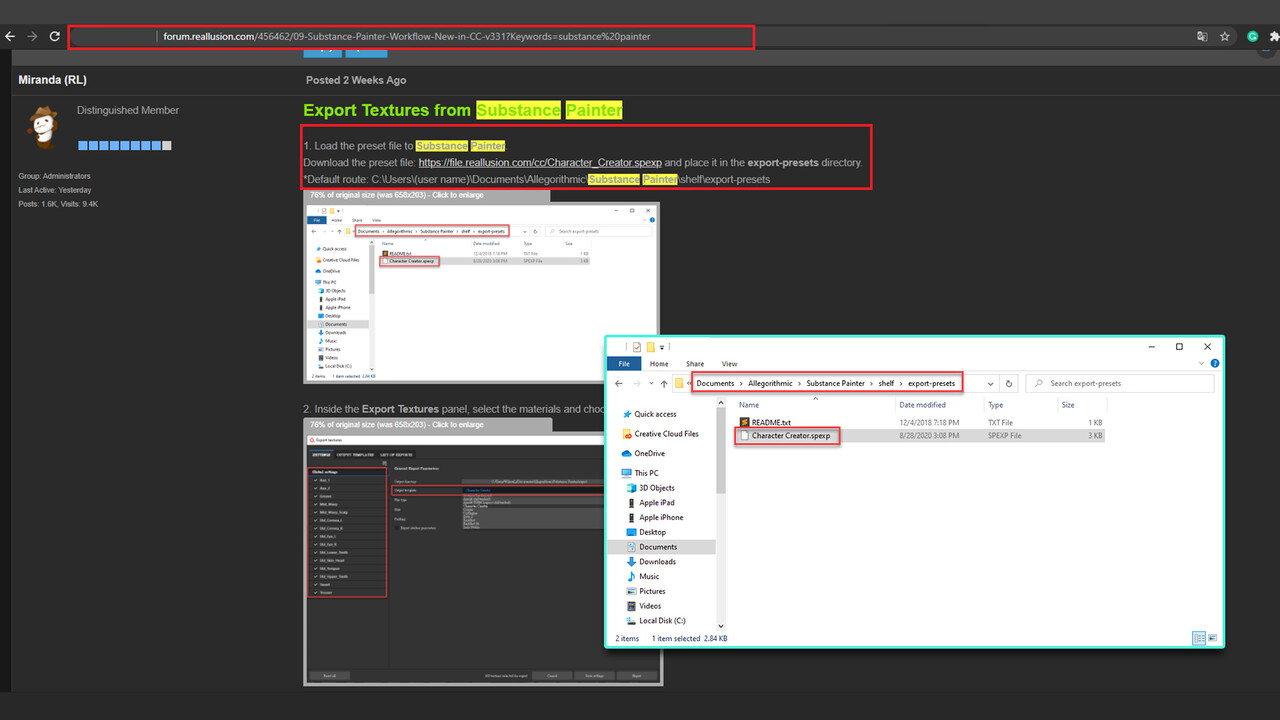Reload the forum page

point(54,37)
